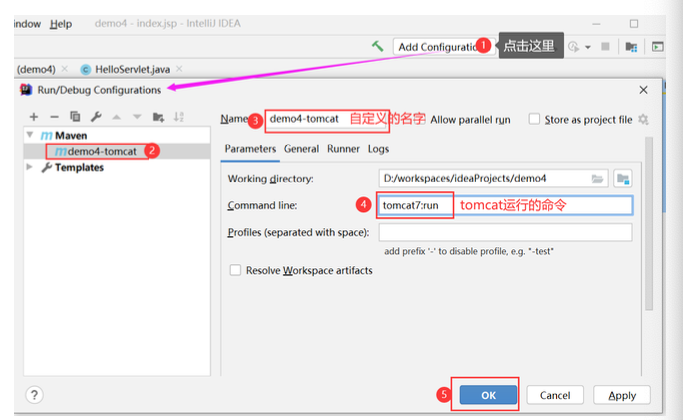Switch to the General tab
This screenshot has width=683, height=420.
(301, 149)
